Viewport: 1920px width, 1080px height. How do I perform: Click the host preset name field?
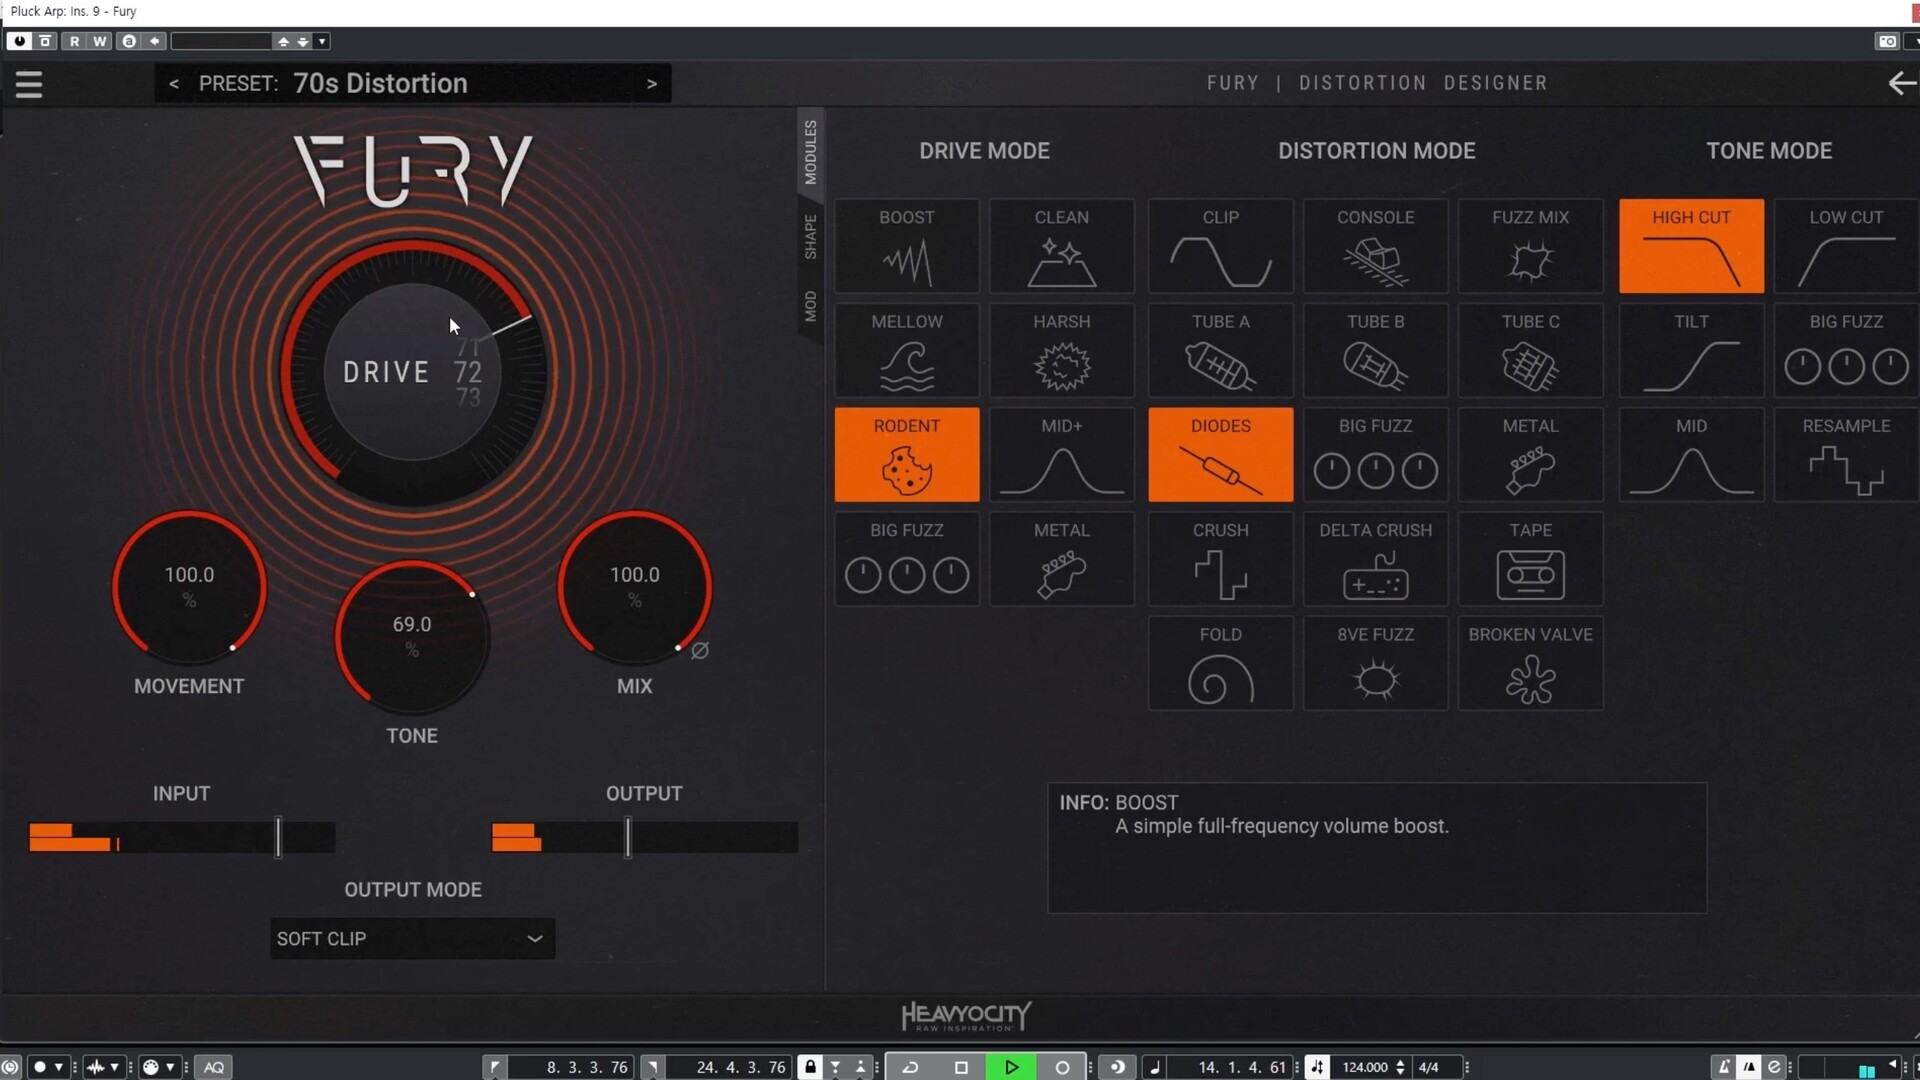tap(221, 41)
